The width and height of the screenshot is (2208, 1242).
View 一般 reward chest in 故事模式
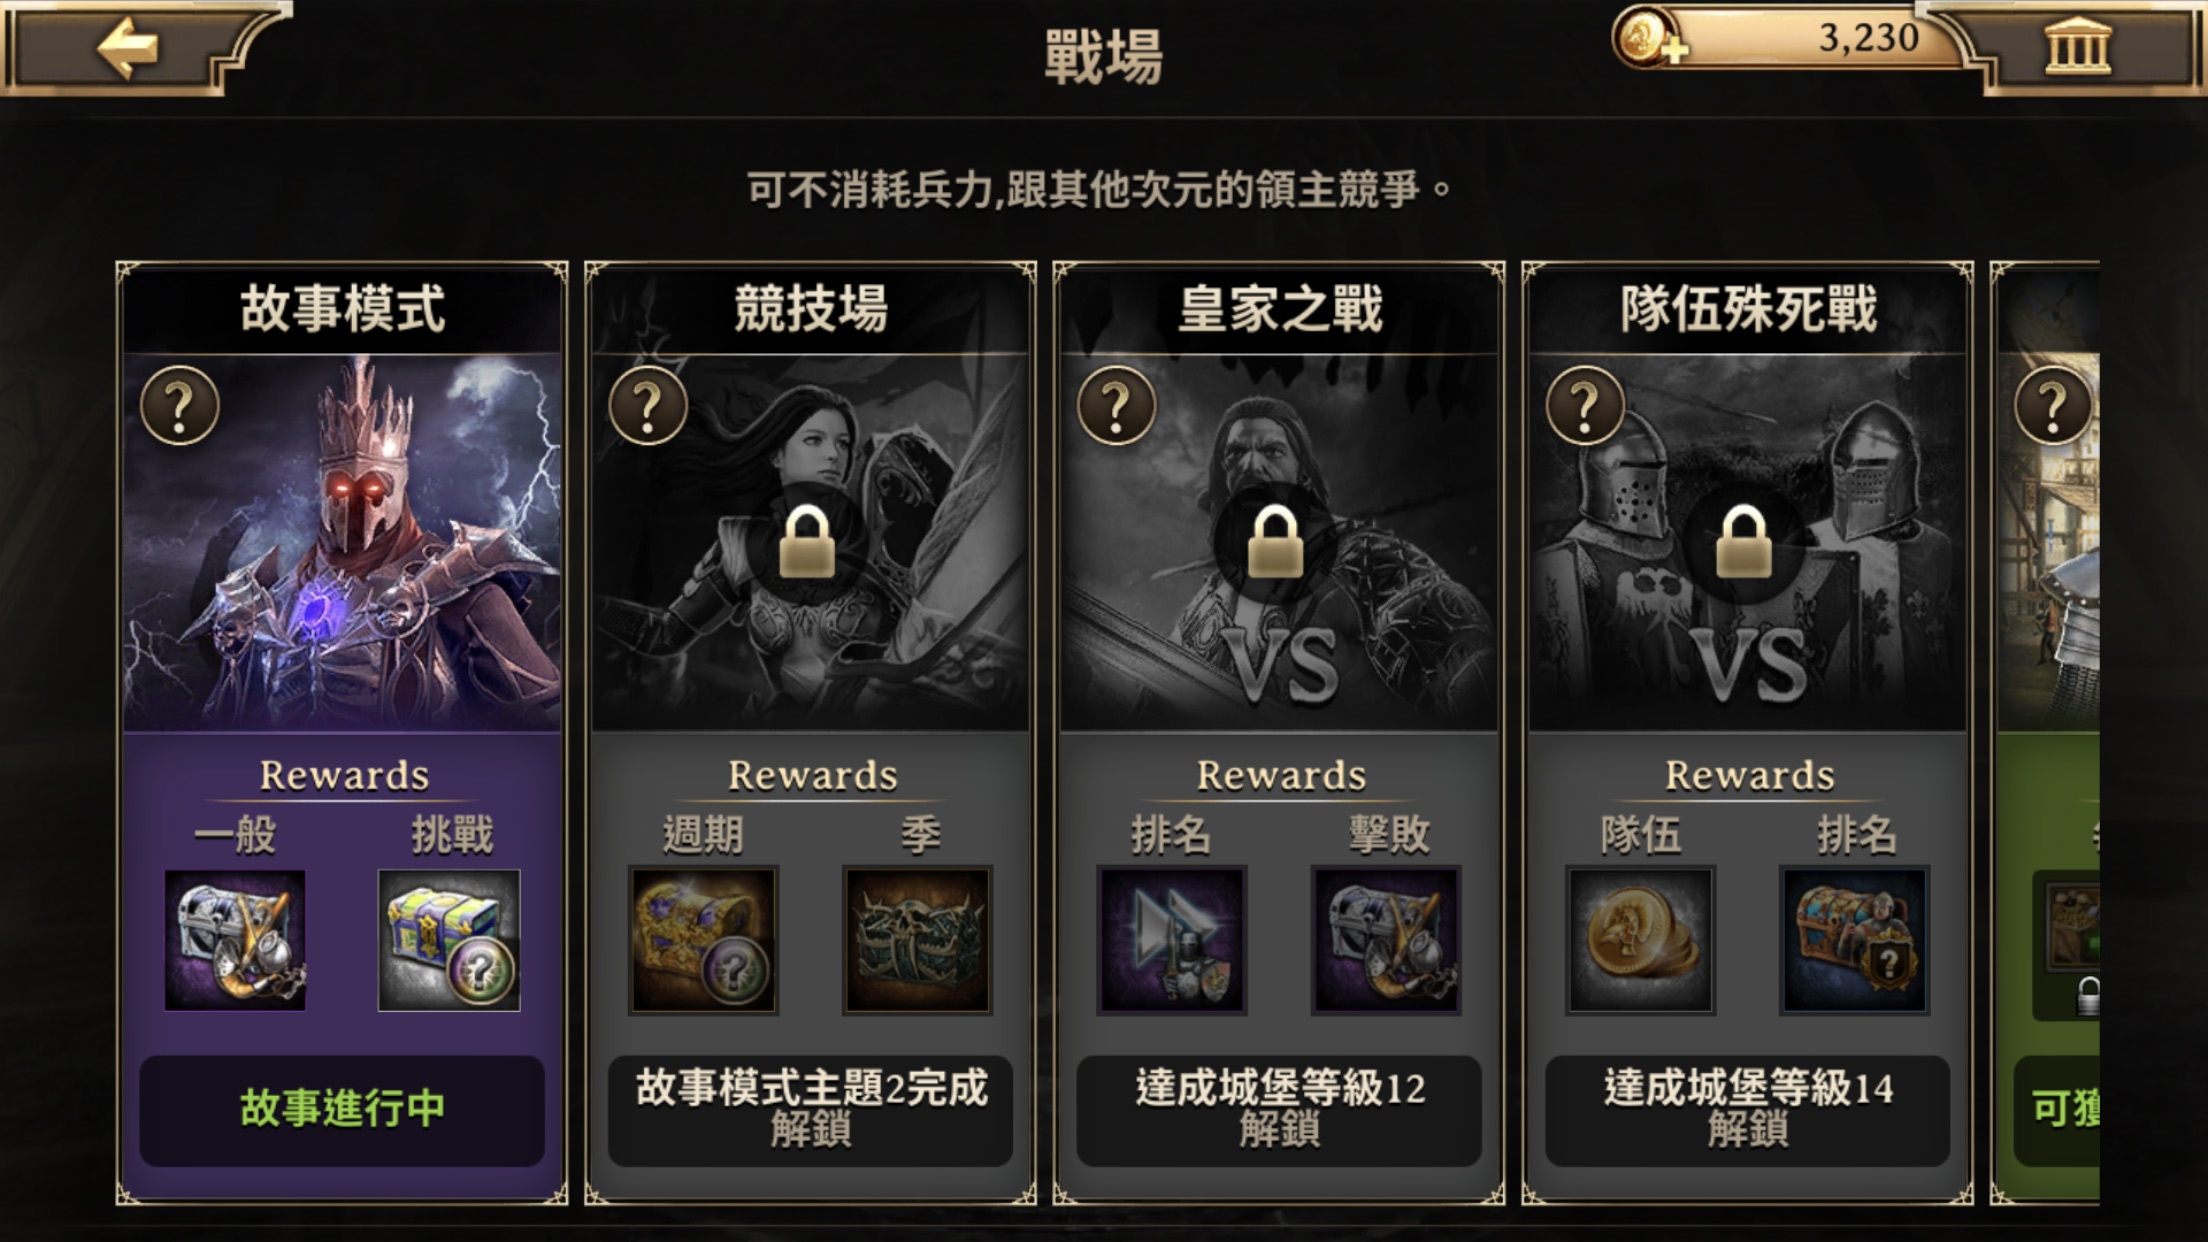(x=235, y=940)
